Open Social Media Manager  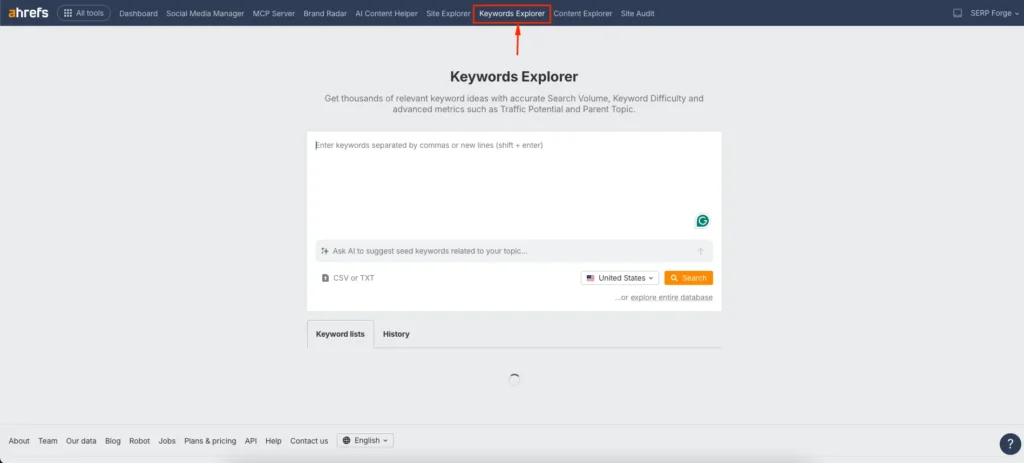click(205, 13)
